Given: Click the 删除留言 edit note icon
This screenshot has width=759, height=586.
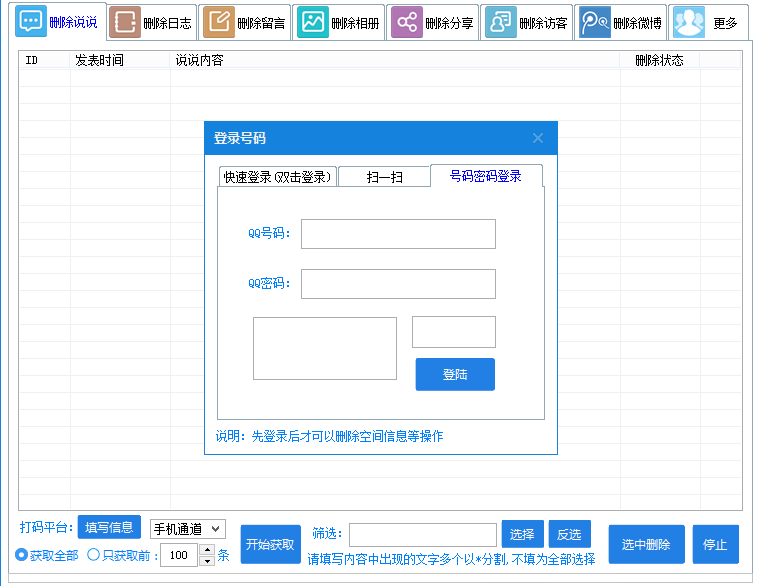Looking at the screenshot, I should click(219, 22).
